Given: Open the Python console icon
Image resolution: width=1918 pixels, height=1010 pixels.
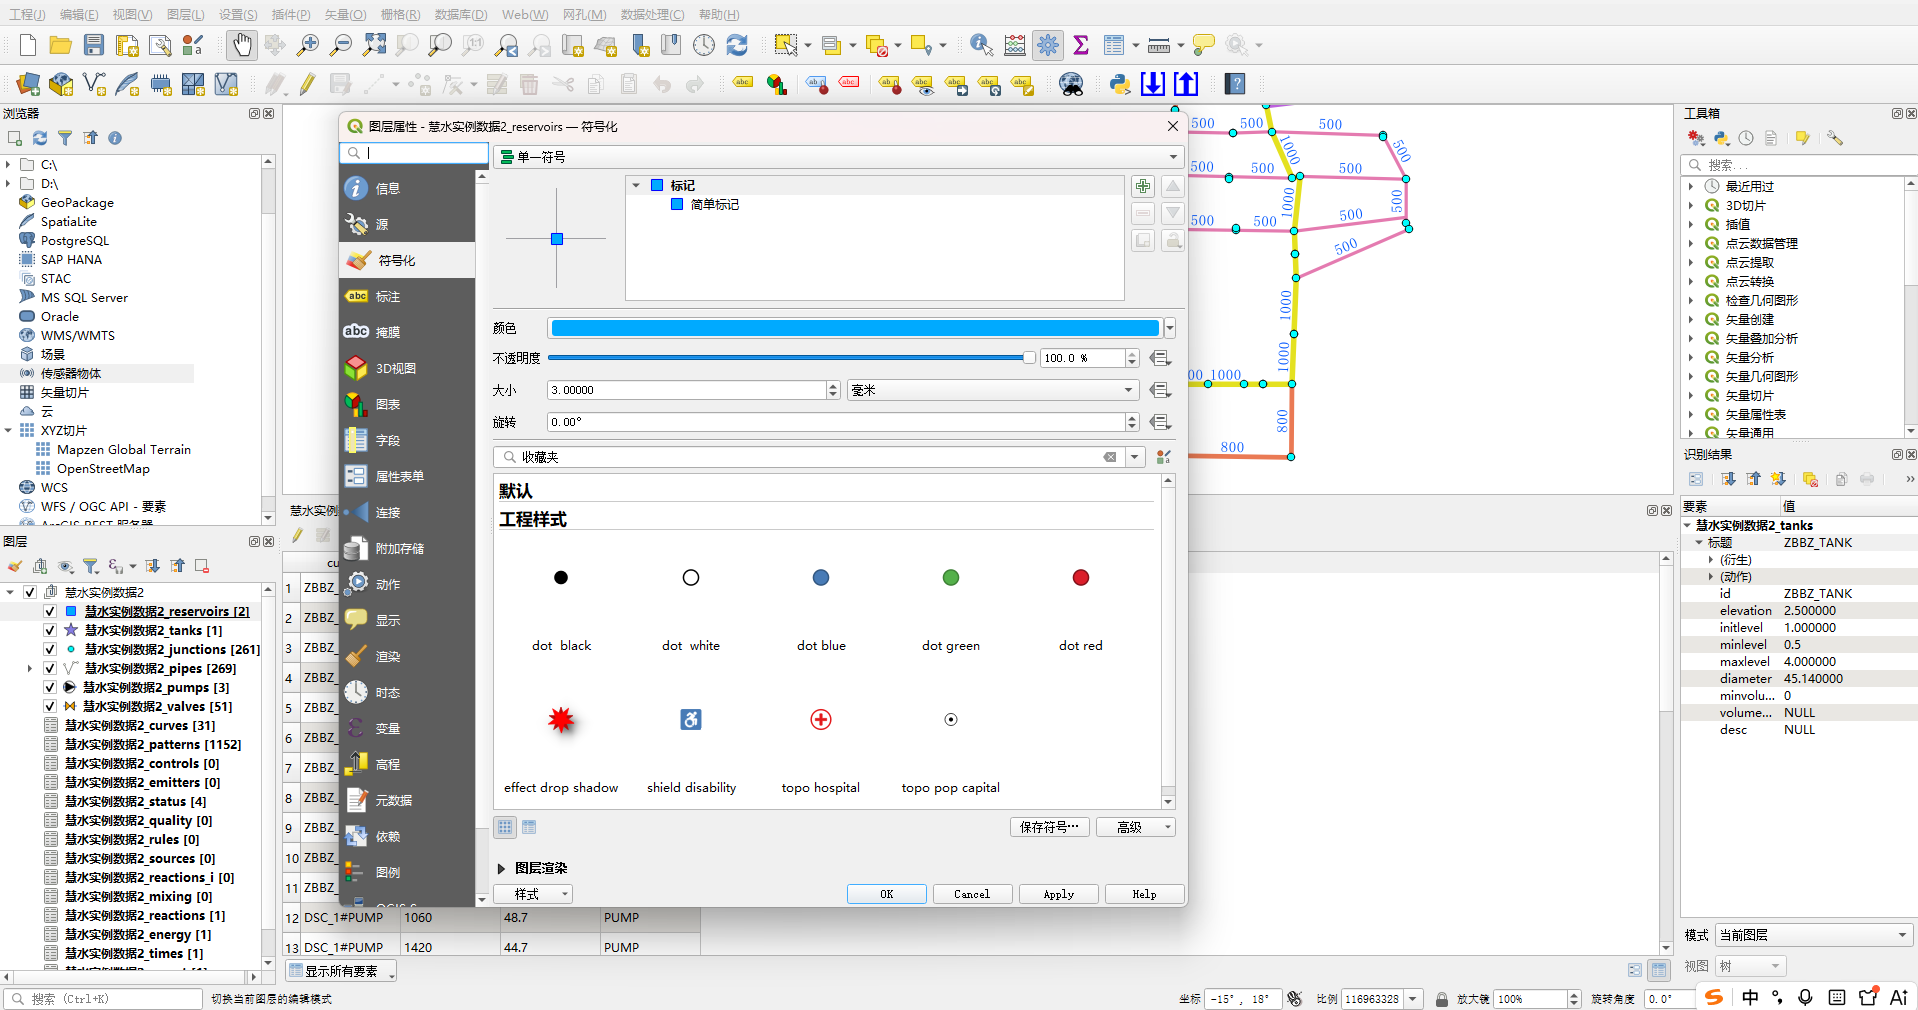Looking at the screenshot, I should [1120, 84].
